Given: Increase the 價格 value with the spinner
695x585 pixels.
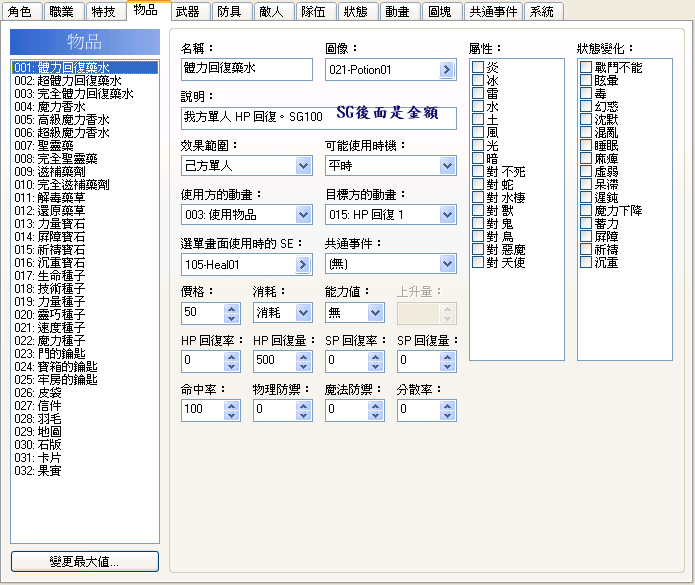Looking at the screenshot, I should [x=231, y=308].
